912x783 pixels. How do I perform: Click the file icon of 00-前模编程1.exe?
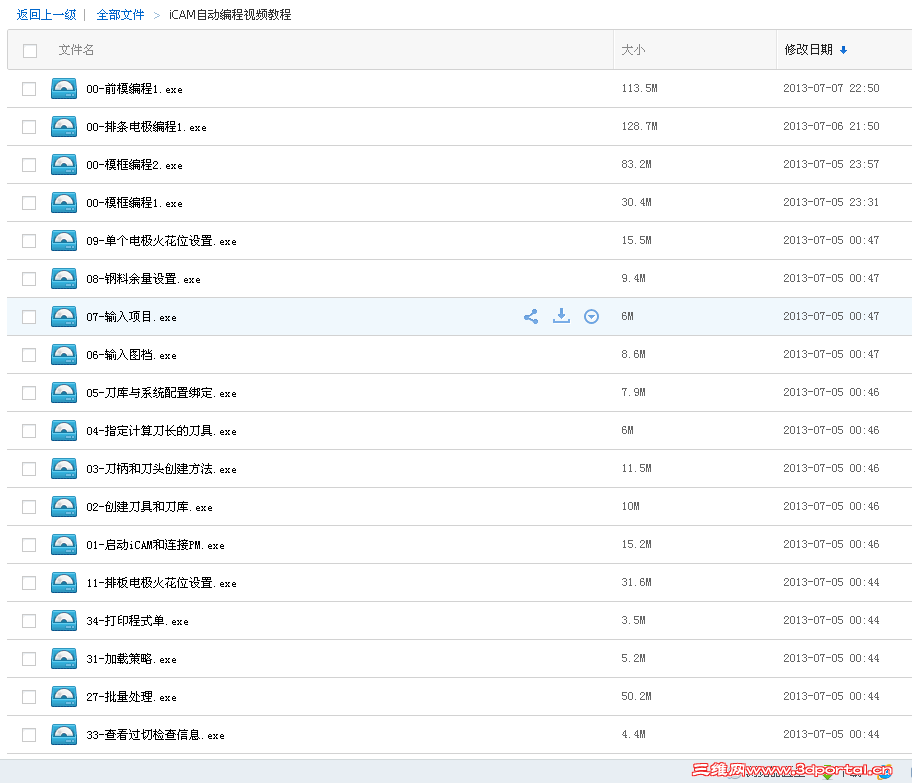pyautogui.click(x=64, y=89)
